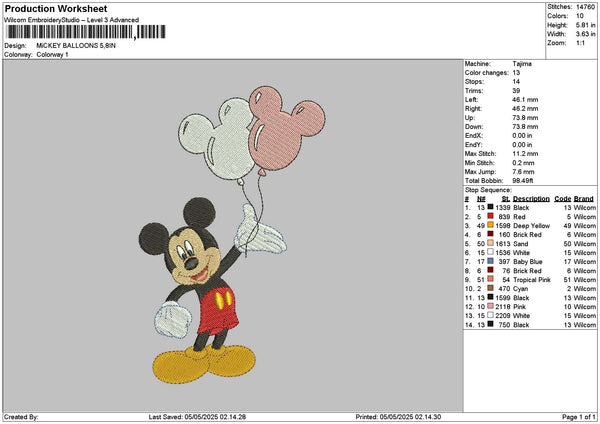
Task: Select the Zoom value "1:1"
Action: click(x=580, y=43)
